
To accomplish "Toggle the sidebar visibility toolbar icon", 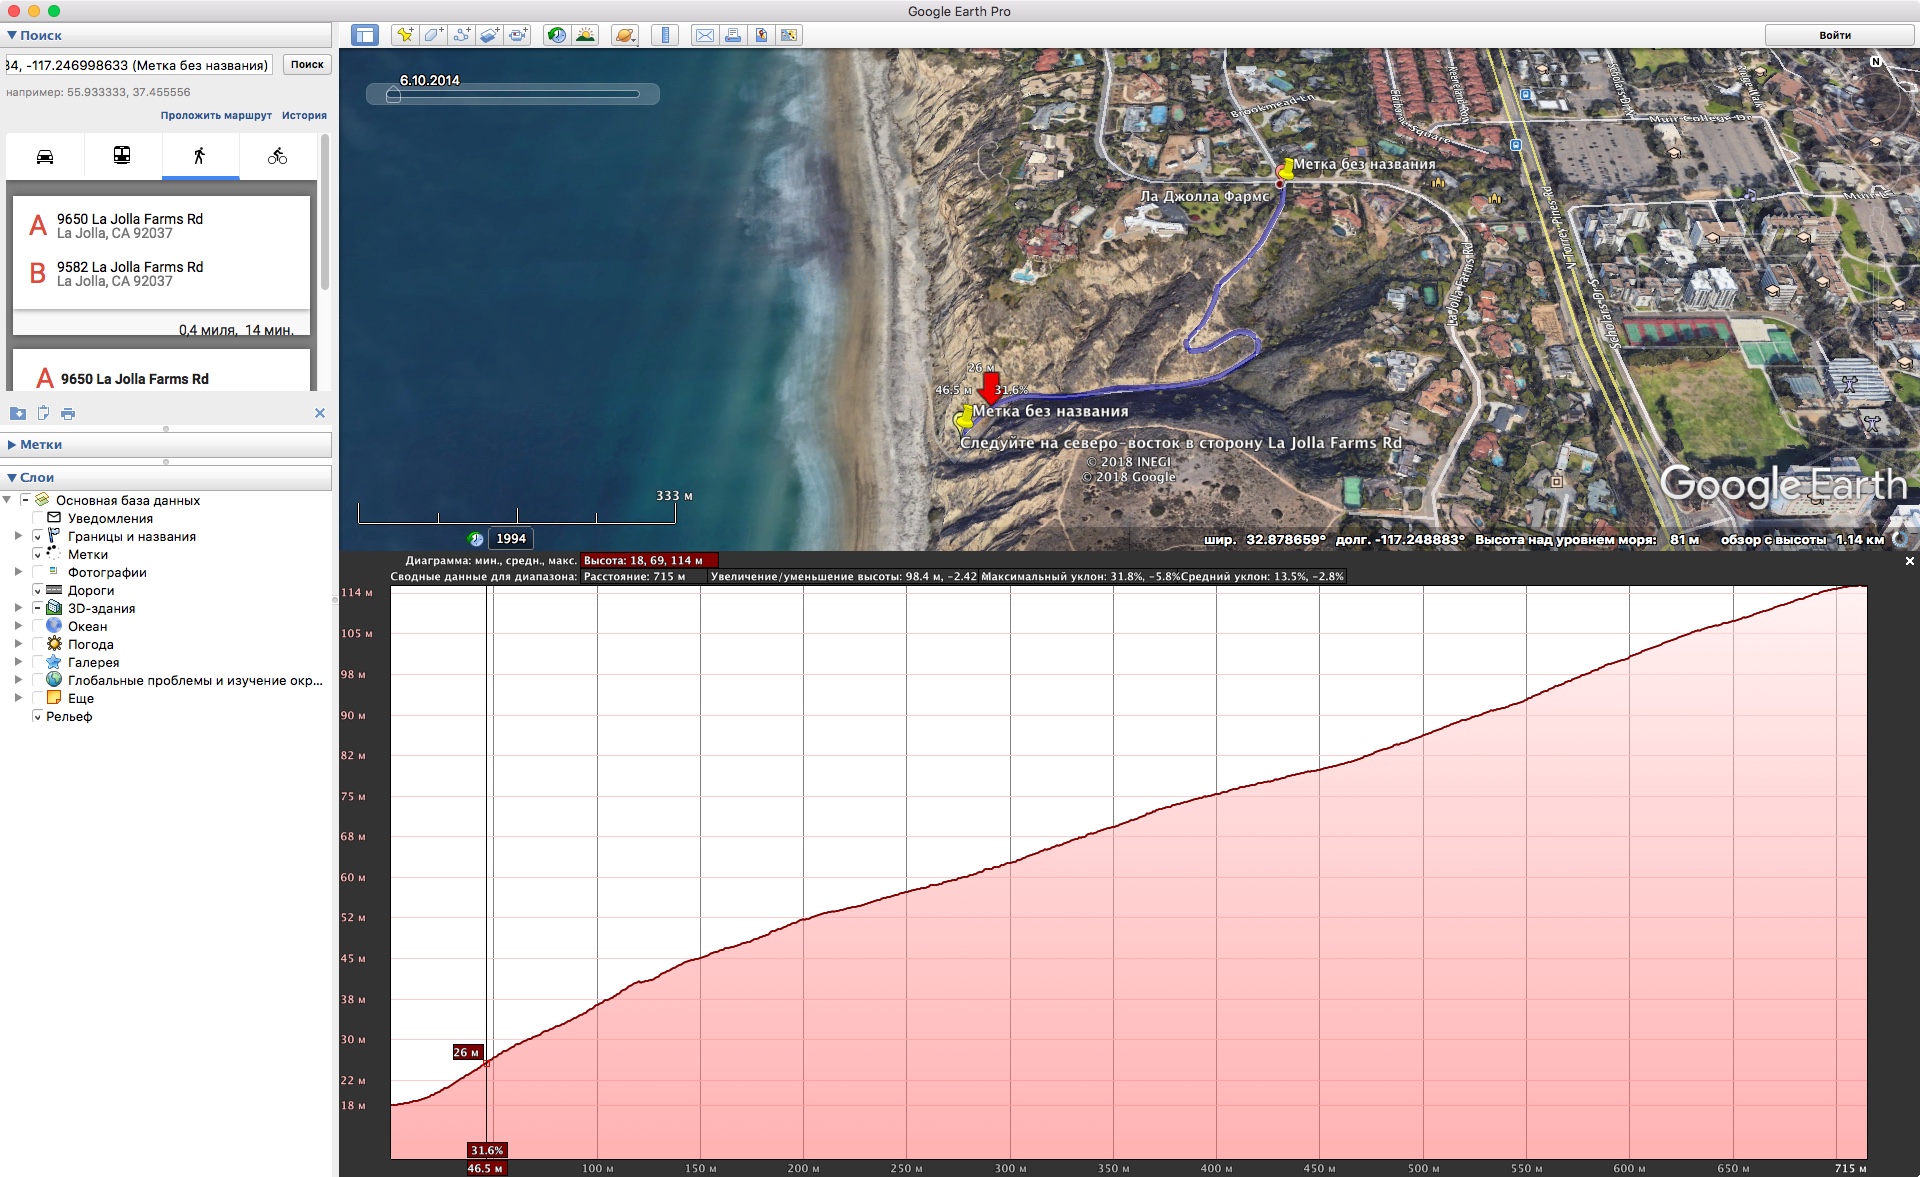I will click(x=365, y=35).
